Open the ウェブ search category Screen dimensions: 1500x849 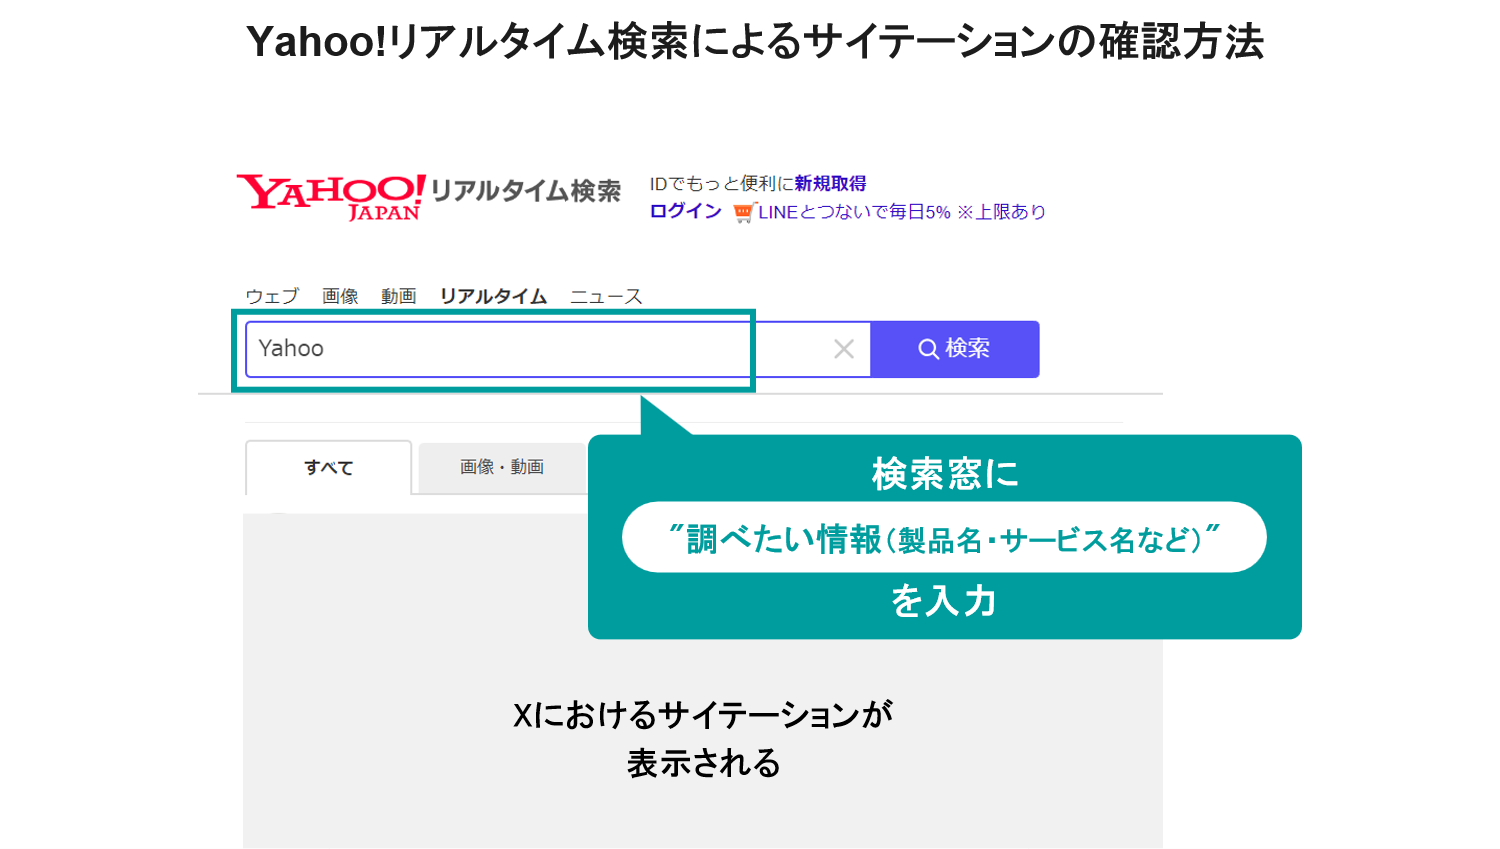[x=272, y=296]
